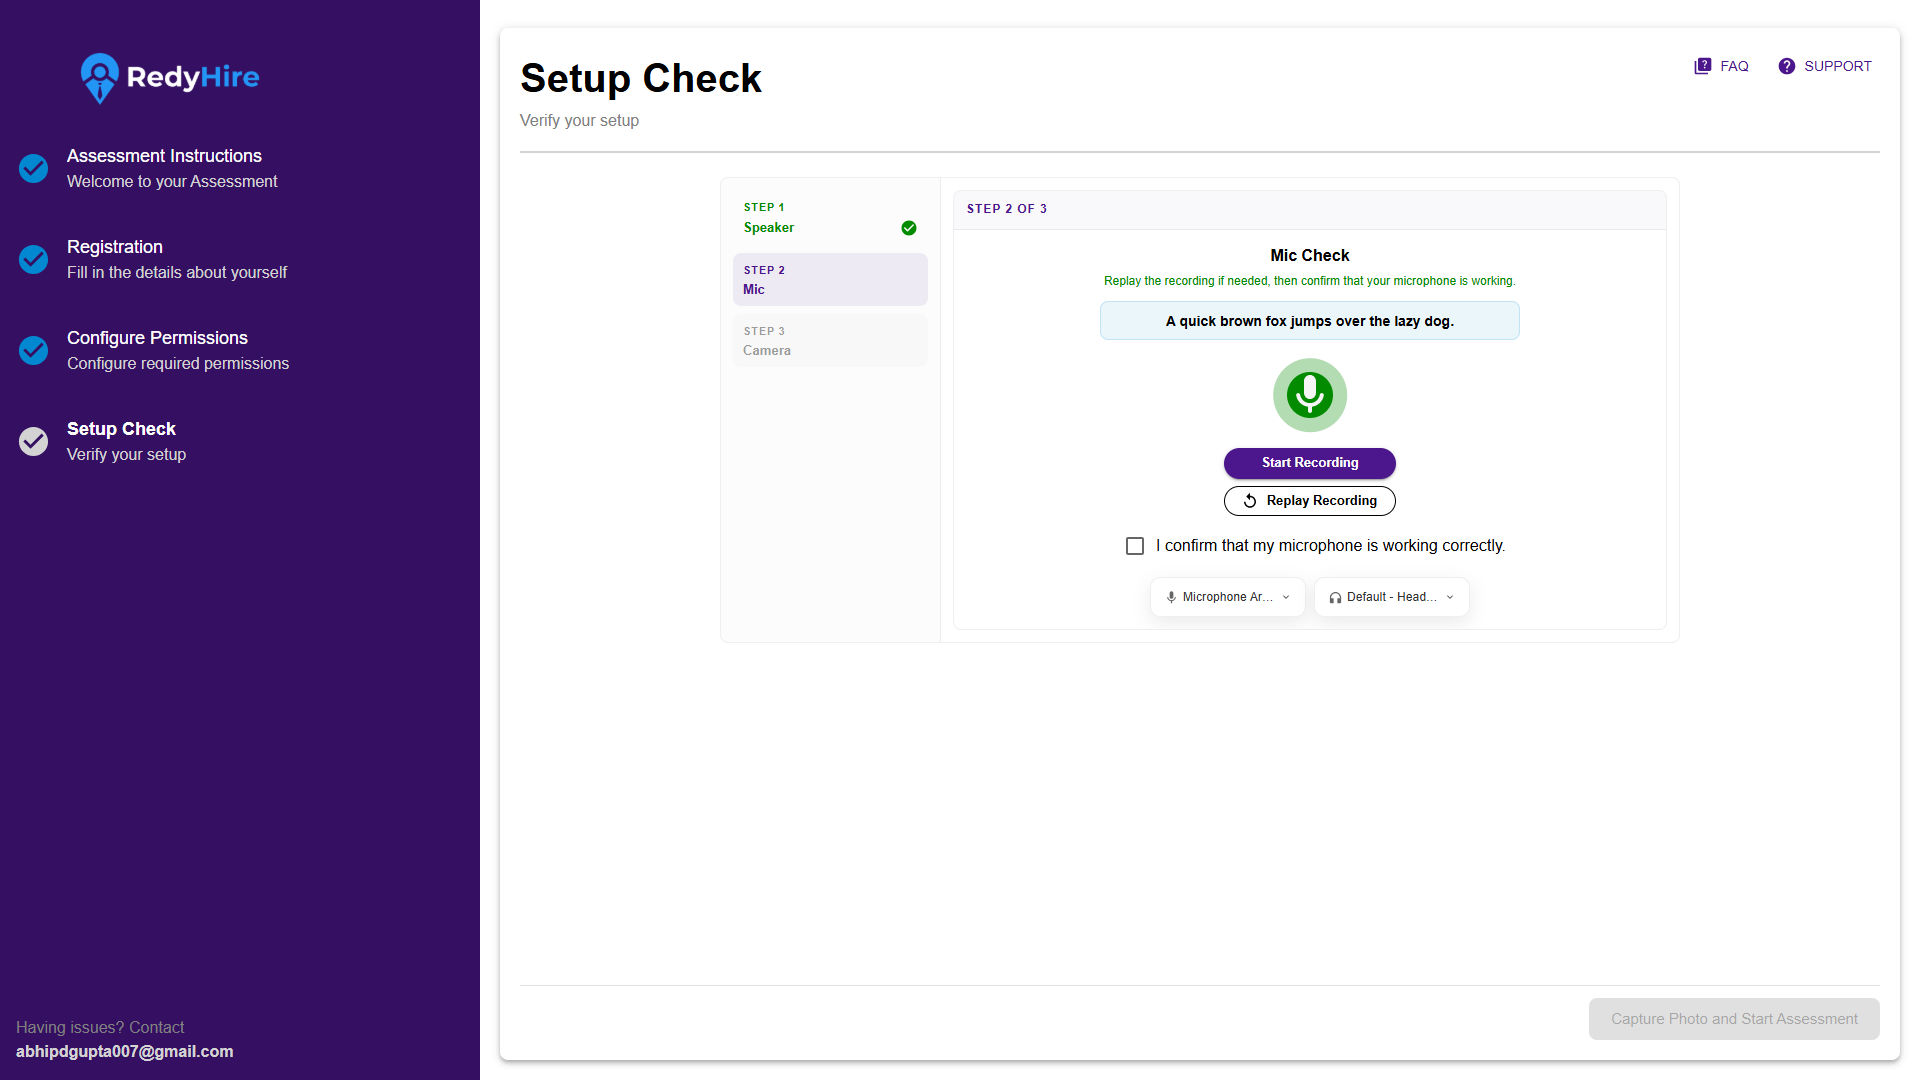1920x1080 pixels.
Task: Click Capture Photo and Start Assessment
Action: [1734, 1019]
